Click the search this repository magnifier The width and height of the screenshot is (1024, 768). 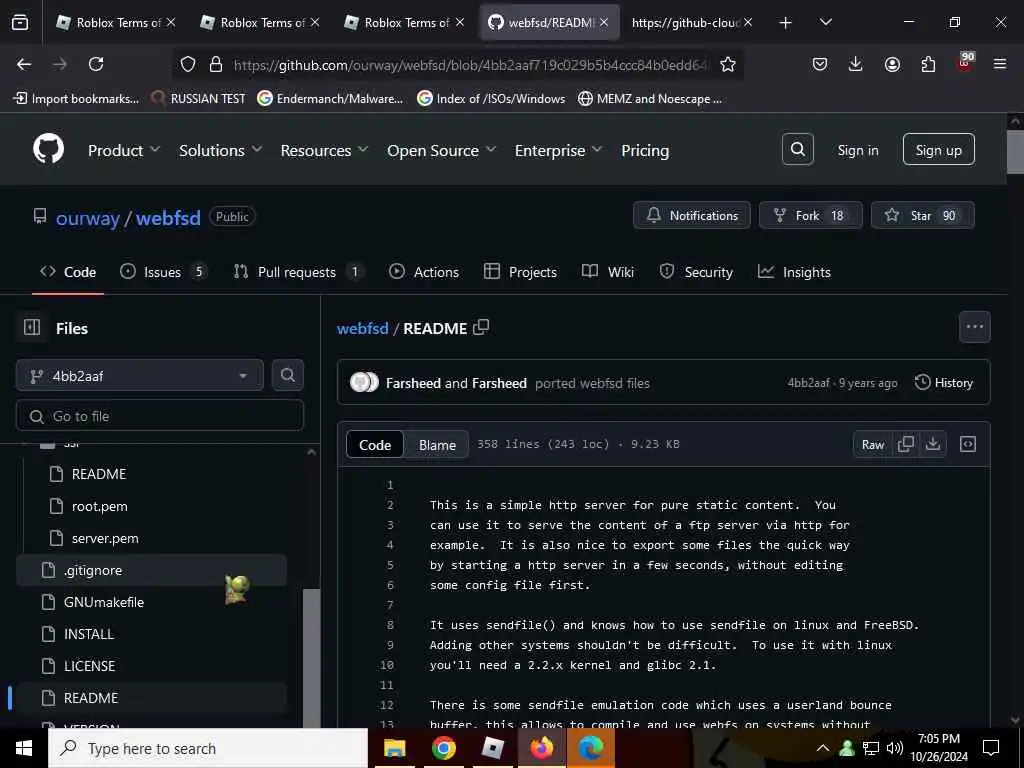(287, 375)
